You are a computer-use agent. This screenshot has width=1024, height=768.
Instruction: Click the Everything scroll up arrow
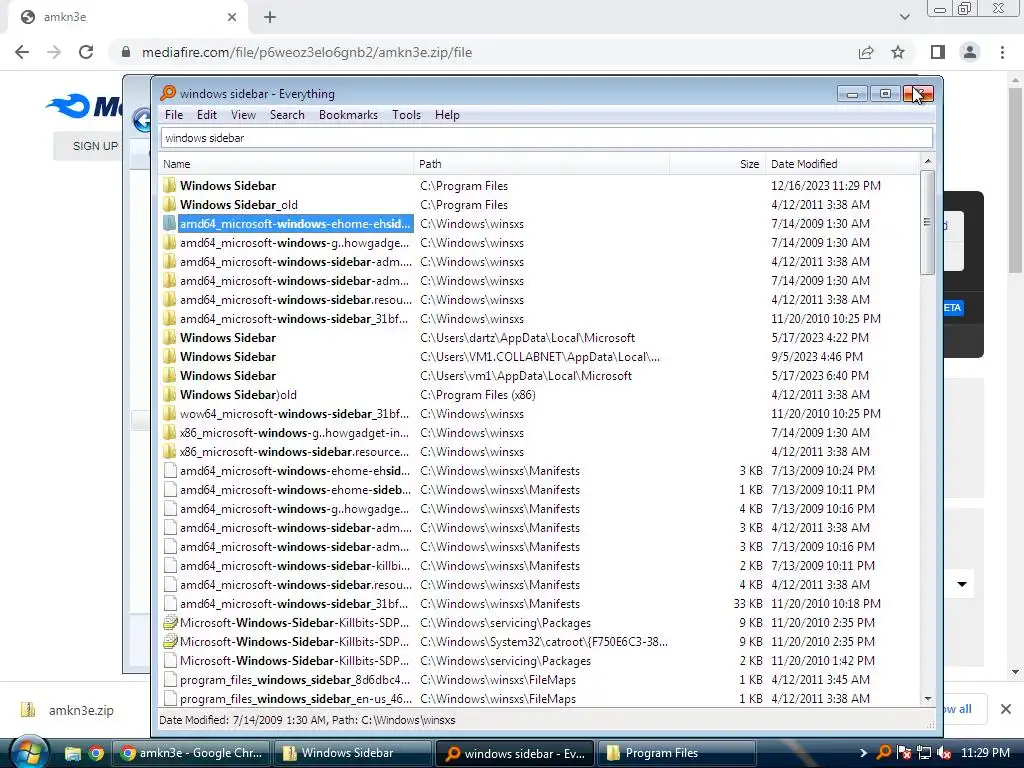click(927, 161)
